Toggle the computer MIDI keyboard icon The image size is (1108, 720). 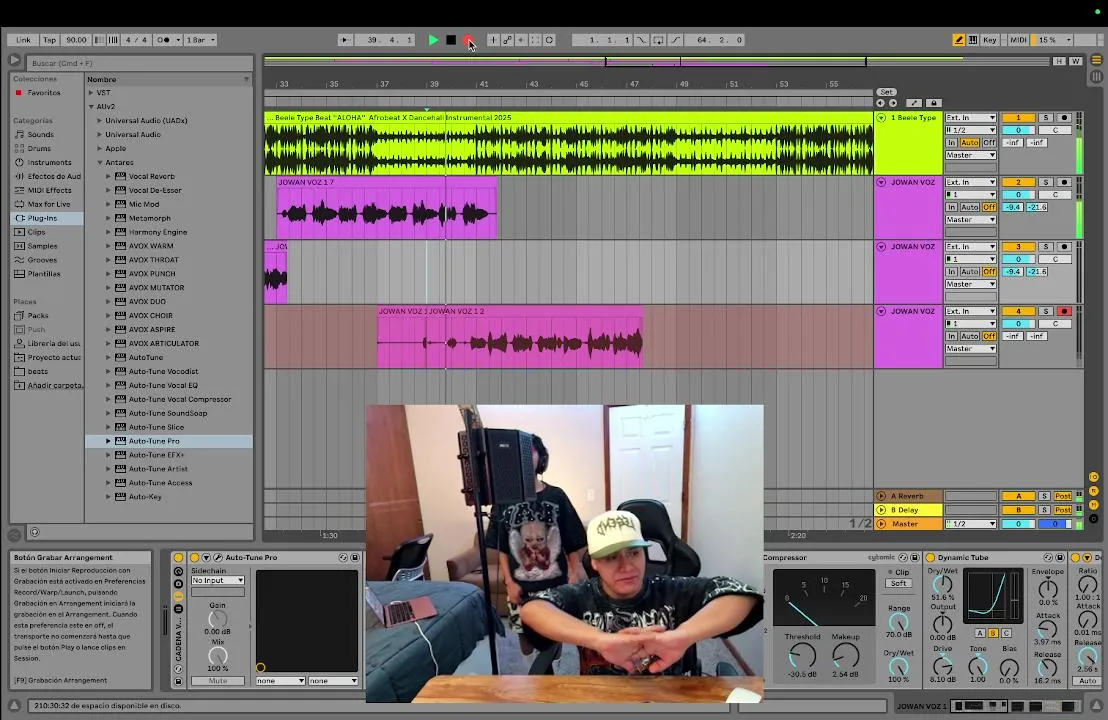coord(973,40)
